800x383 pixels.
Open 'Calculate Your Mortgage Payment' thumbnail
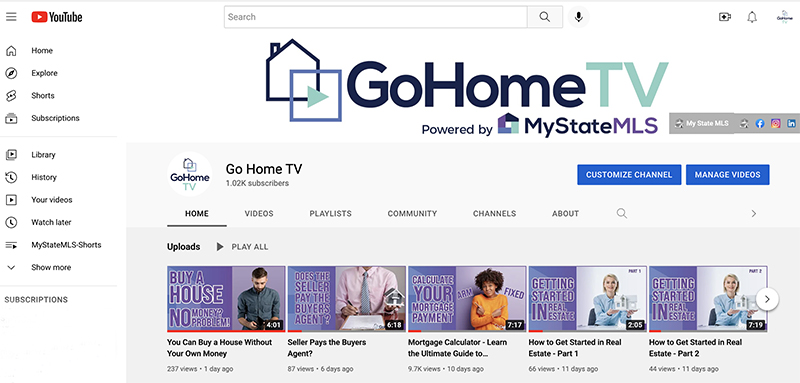pos(467,299)
